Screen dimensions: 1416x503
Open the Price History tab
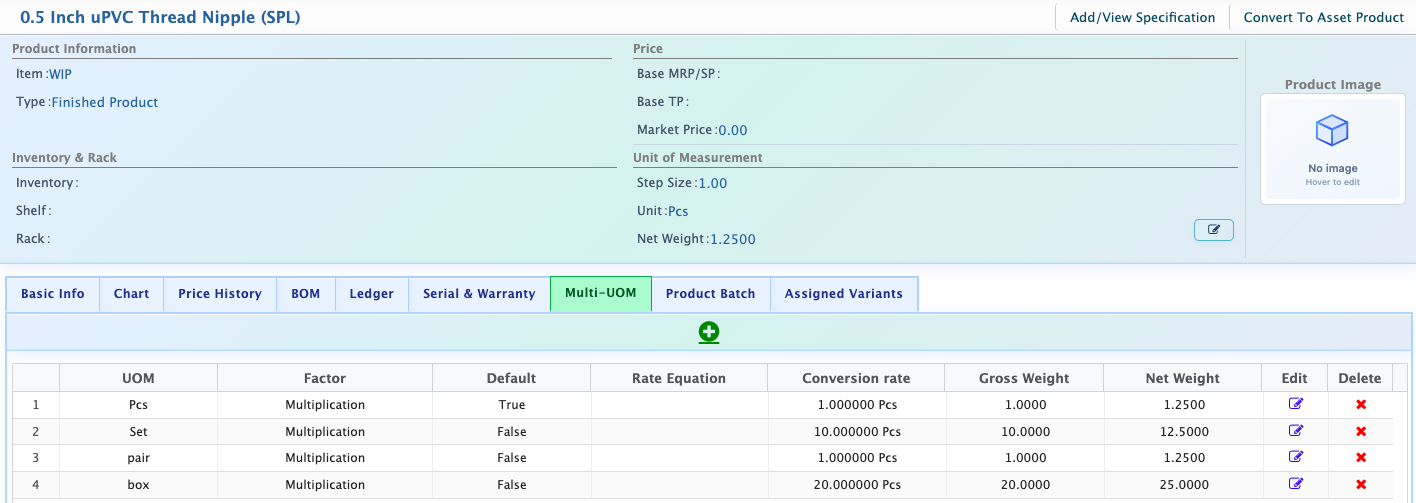tap(220, 294)
